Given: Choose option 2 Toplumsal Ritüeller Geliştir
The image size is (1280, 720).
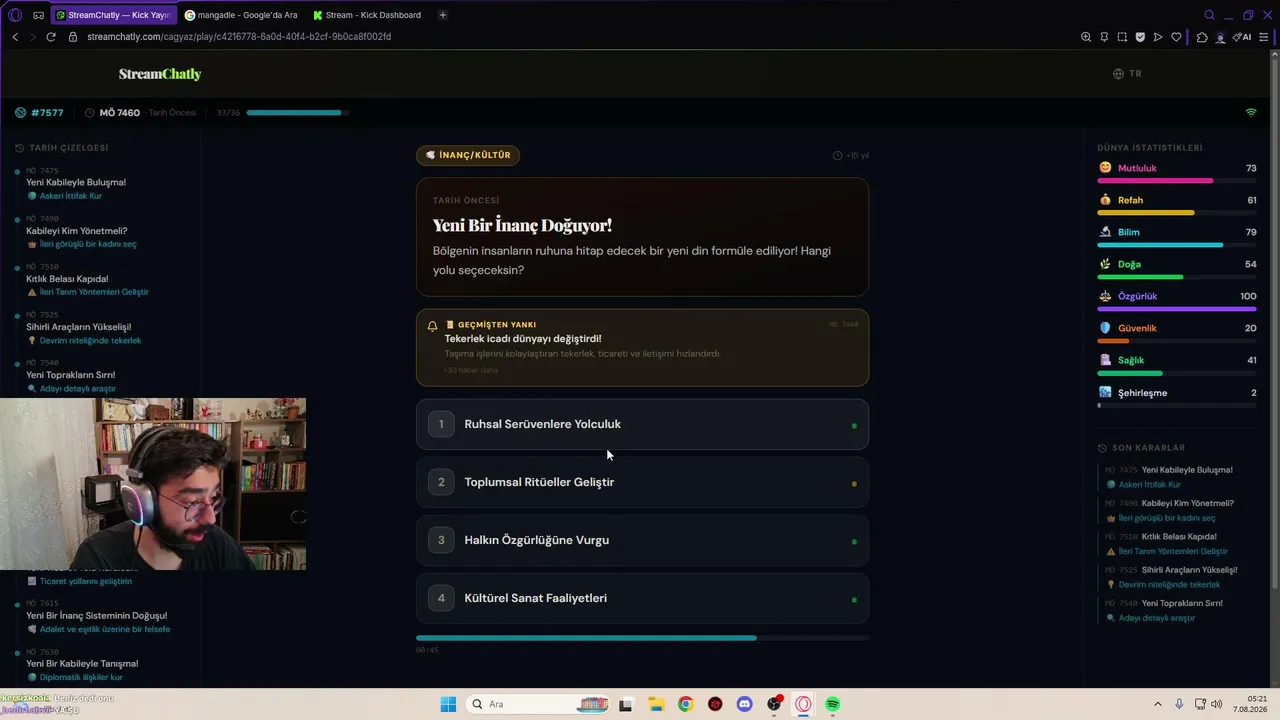Looking at the screenshot, I should click(x=642, y=482).
